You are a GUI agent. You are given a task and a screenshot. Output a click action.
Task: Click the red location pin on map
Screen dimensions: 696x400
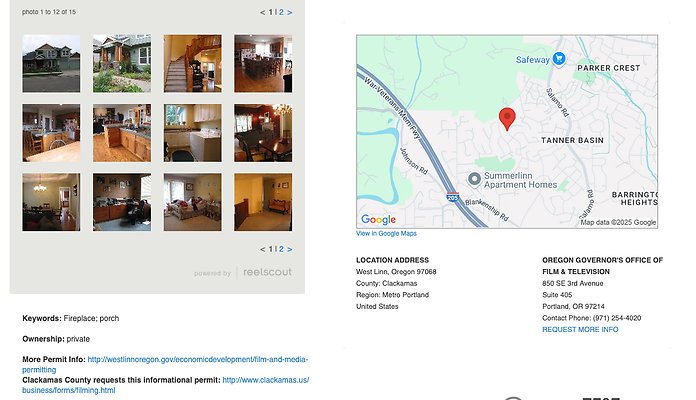tap(507, 119)
